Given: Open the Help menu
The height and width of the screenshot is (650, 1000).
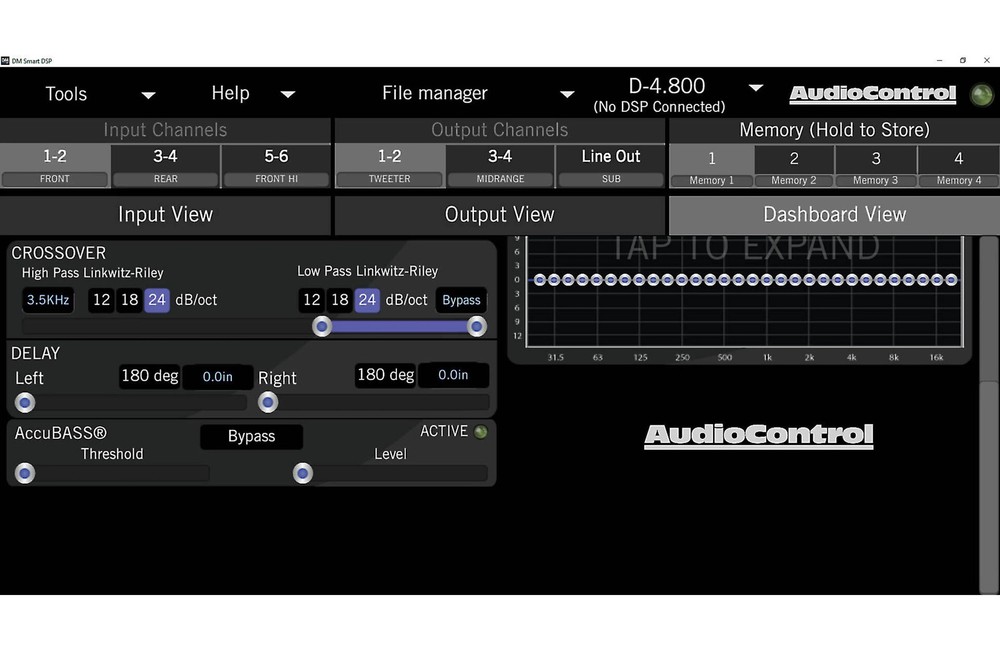Looking at the screenshot, I should coord(230,93).
